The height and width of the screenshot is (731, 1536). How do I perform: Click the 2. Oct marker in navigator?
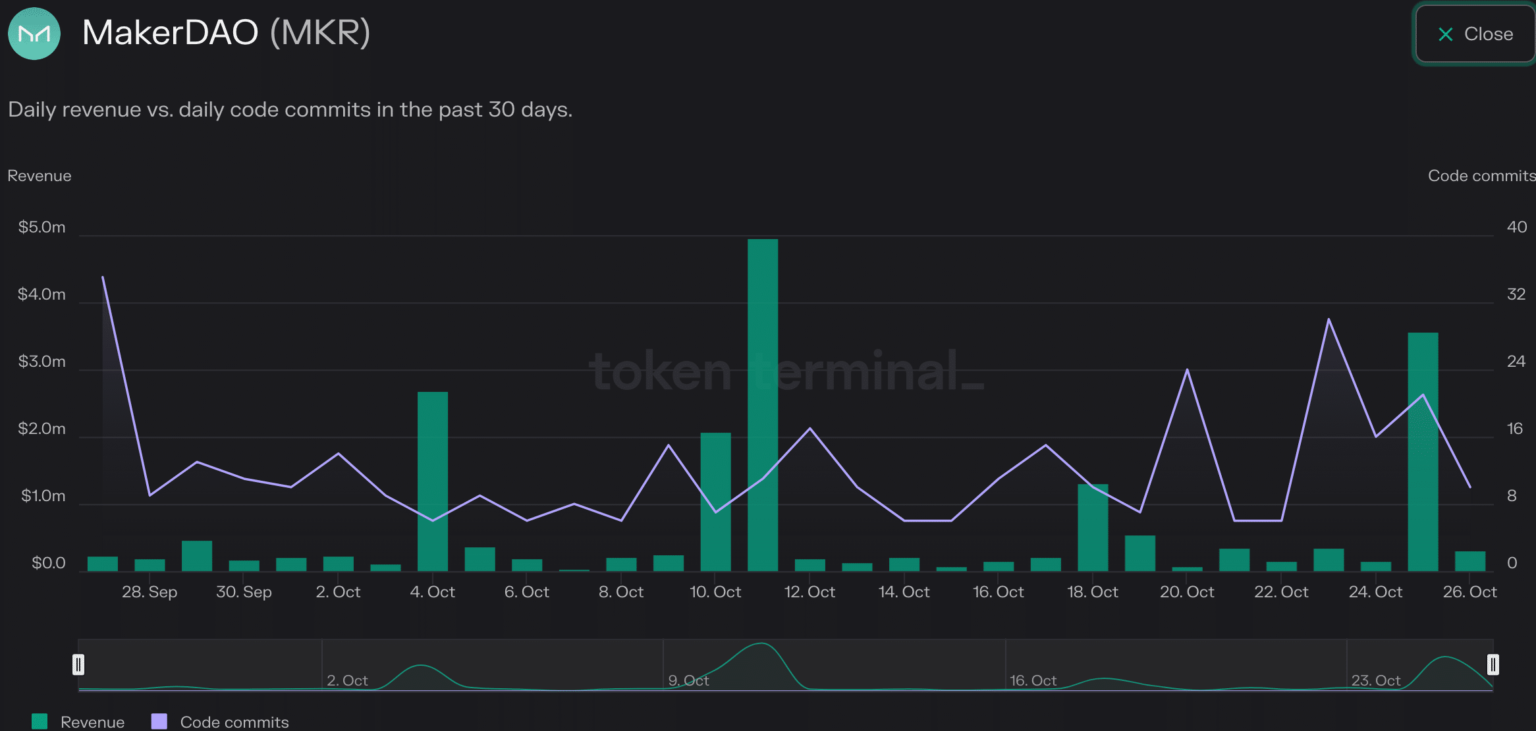[x=347, y=680]
